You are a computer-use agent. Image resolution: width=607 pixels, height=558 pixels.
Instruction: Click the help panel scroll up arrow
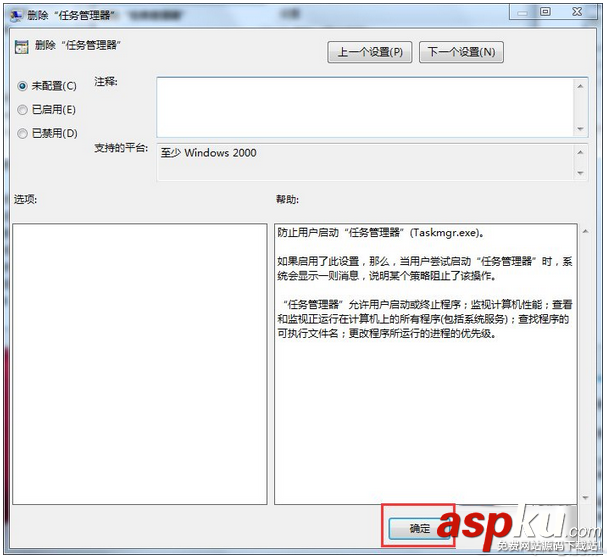pyautogui.click(x=585, y=232)
